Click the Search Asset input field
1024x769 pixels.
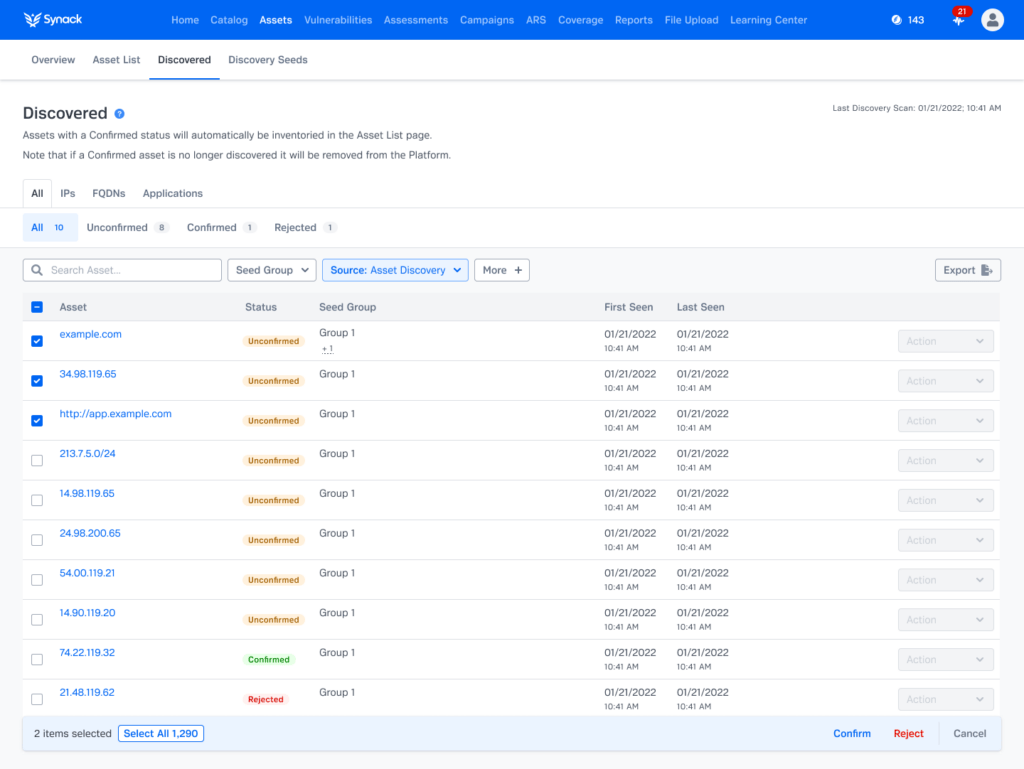pos(130,270)
